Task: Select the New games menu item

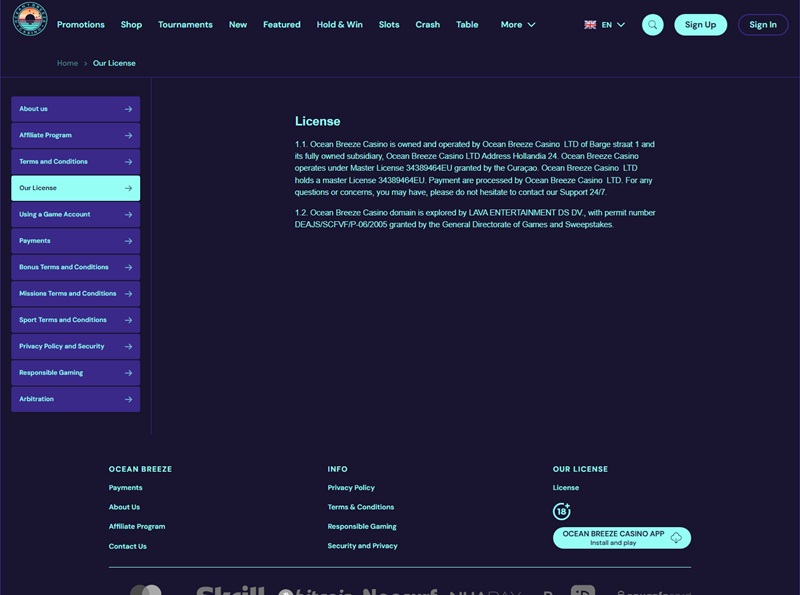Action: pos(238,24)
